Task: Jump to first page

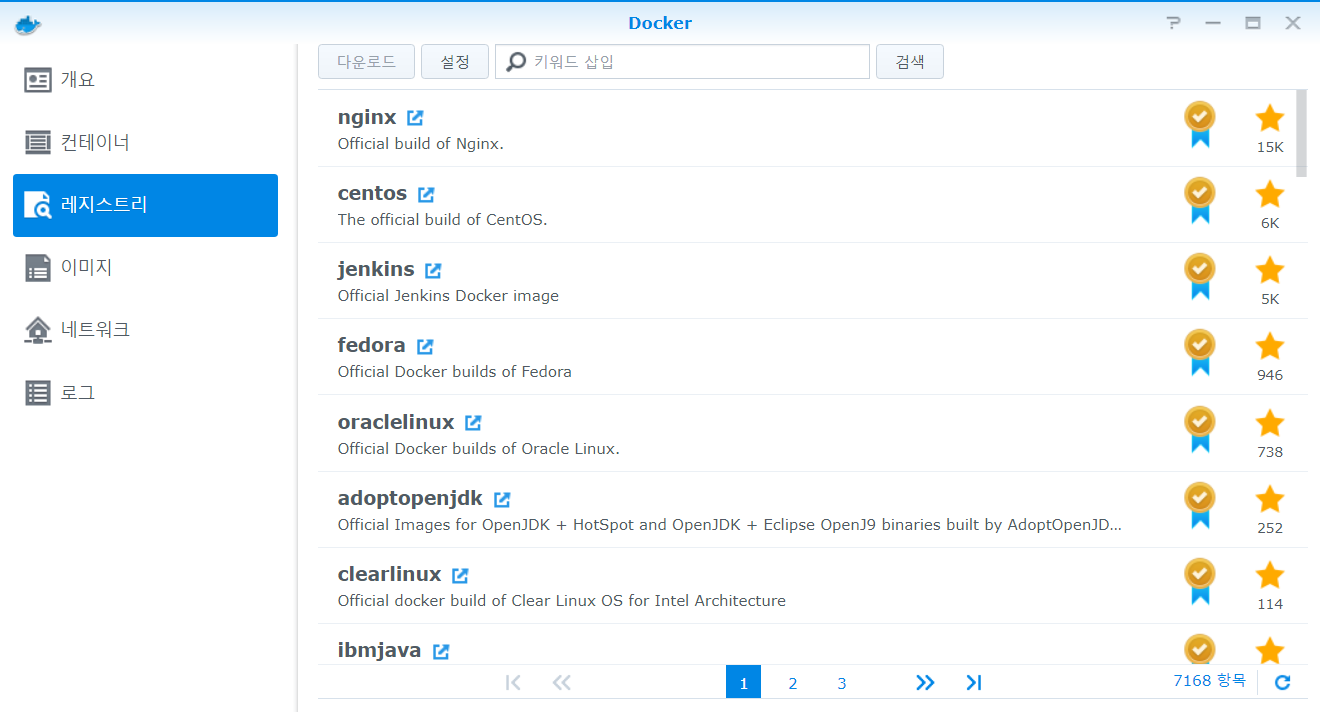Action: click(513, 683)
